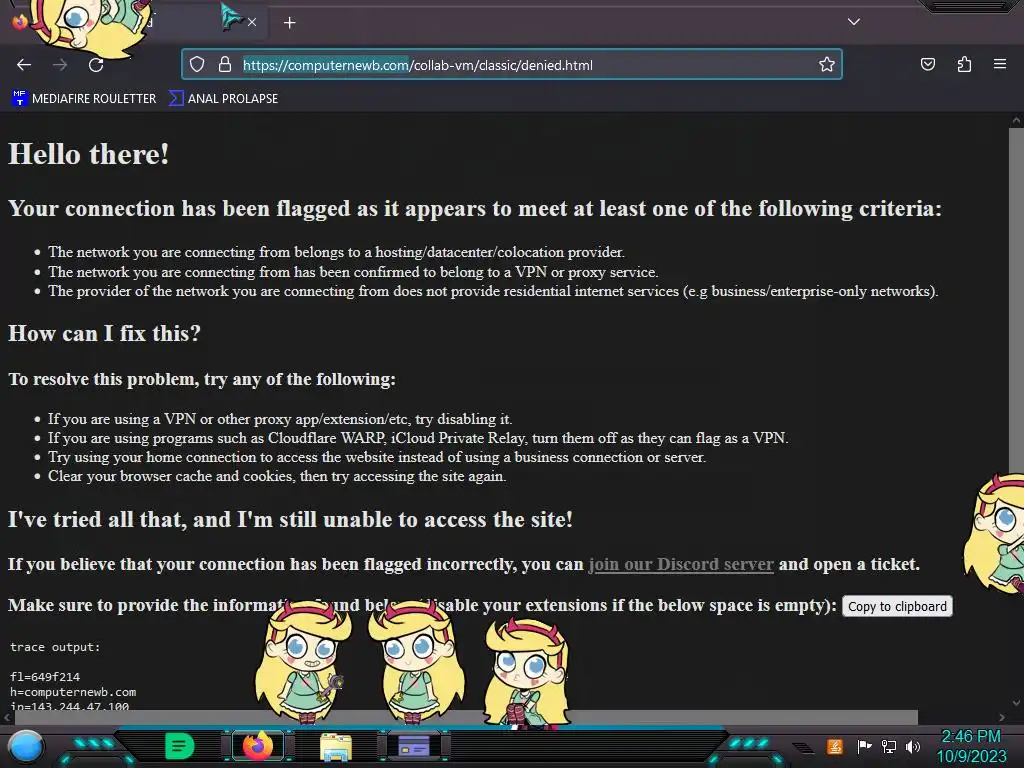Click the orange Java tray icon
The height and width of the screenshot is (768, 1024).
(x=835, y=746)
